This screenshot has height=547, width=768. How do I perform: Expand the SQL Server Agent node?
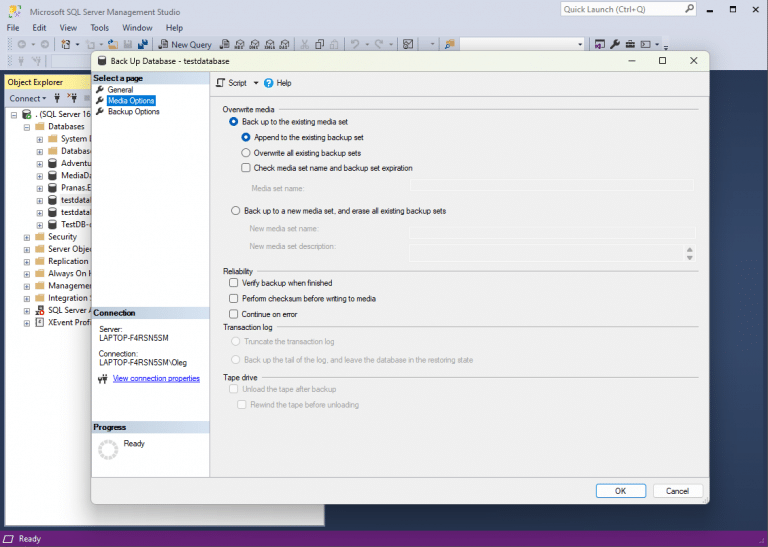27,310
